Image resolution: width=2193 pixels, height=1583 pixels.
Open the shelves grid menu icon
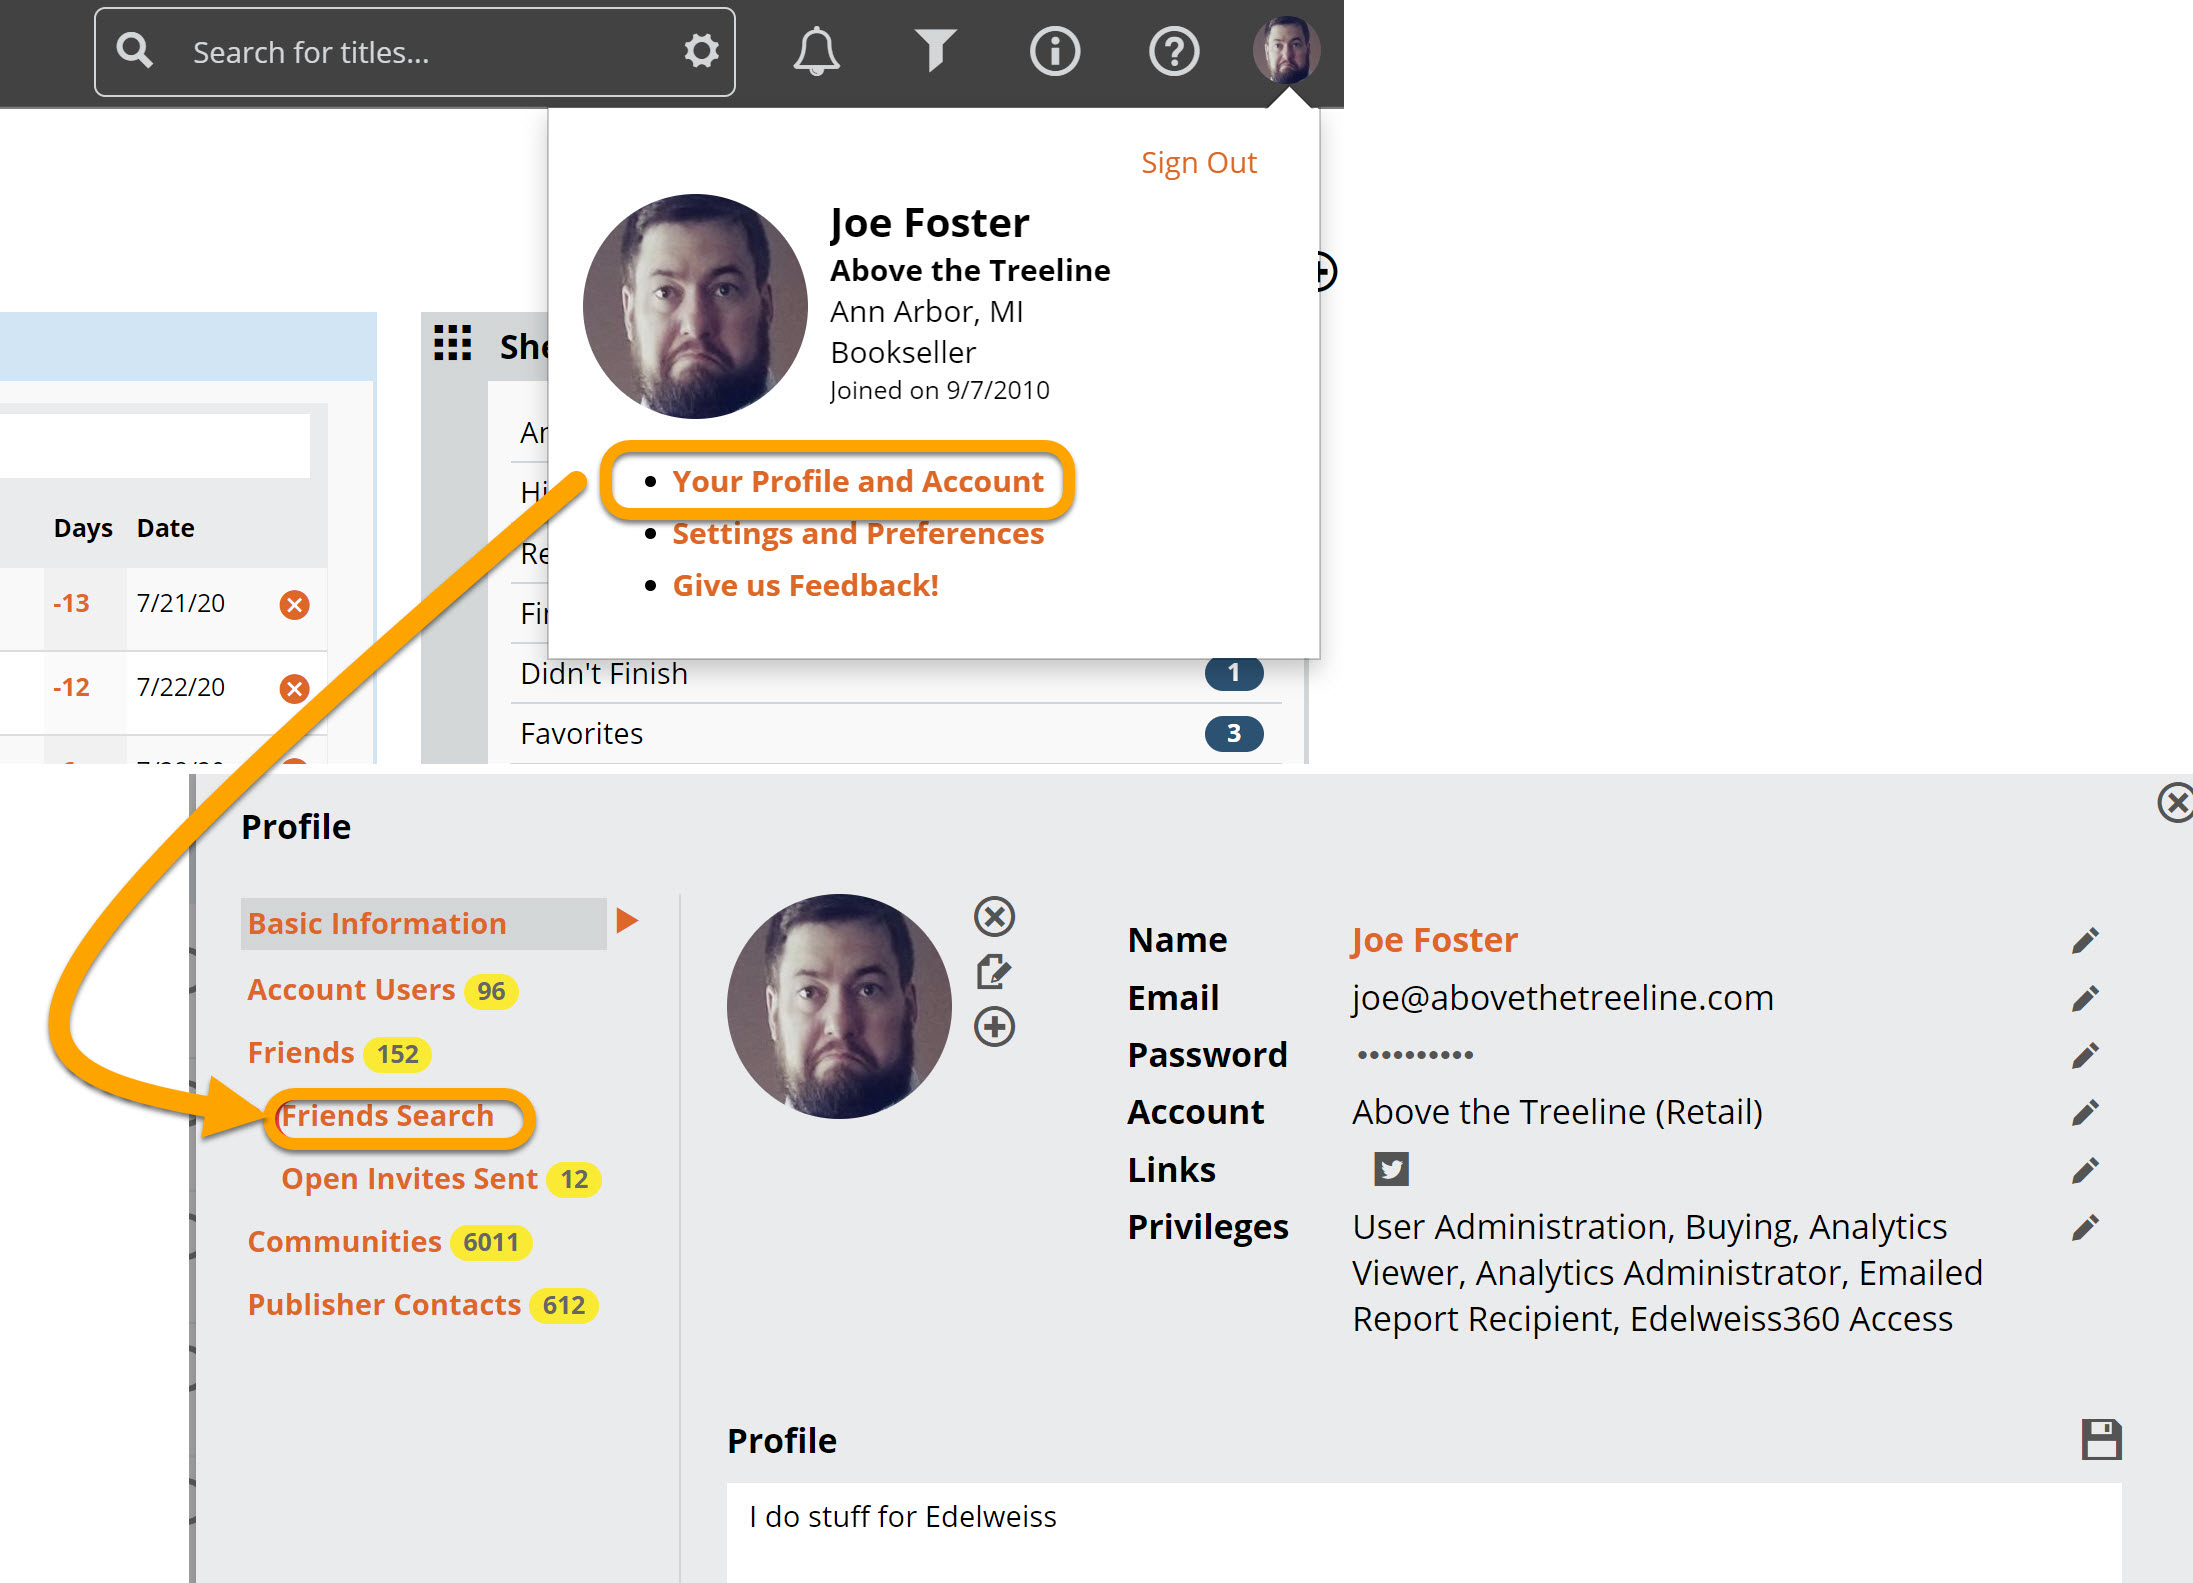coord(452,343)
